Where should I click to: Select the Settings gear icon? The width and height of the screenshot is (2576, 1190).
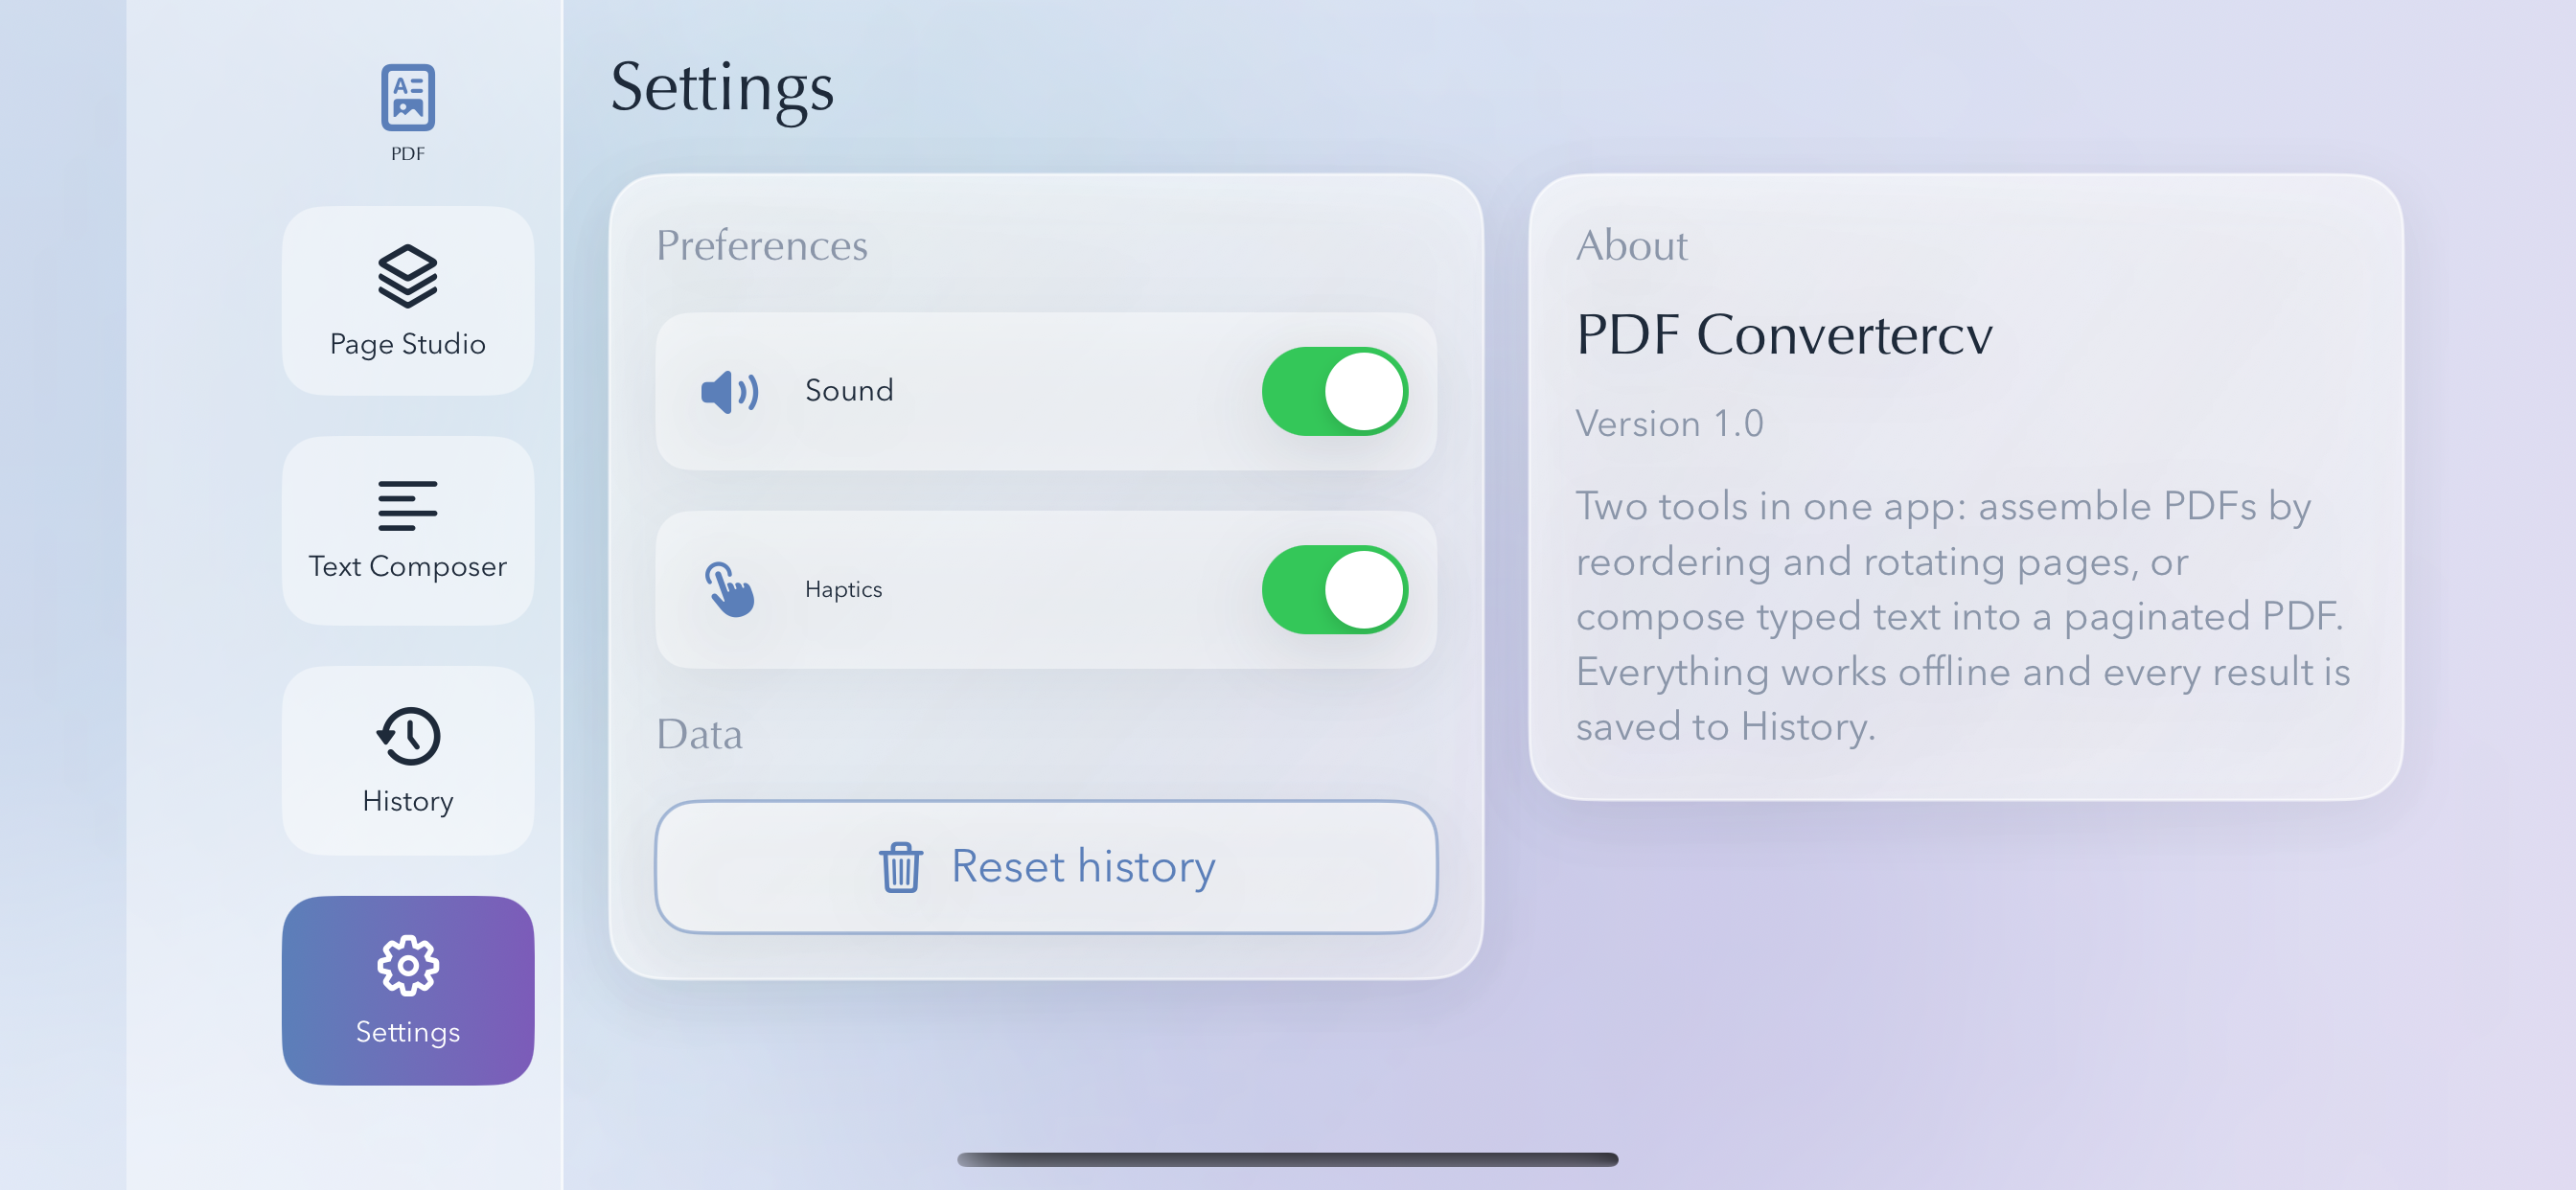click(408, 965)
